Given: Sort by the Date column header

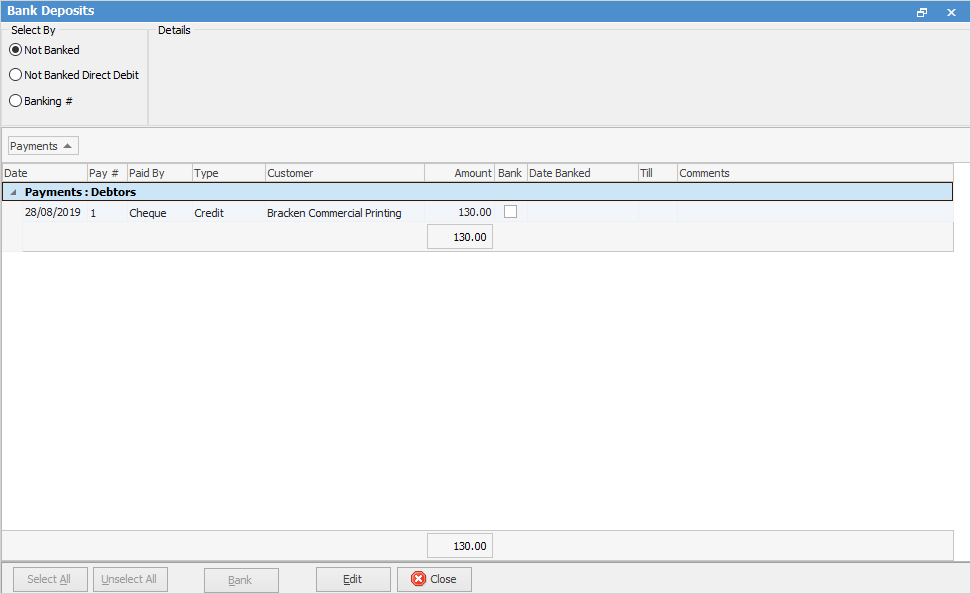Looking at the screenshot, I should click(45, 173).
